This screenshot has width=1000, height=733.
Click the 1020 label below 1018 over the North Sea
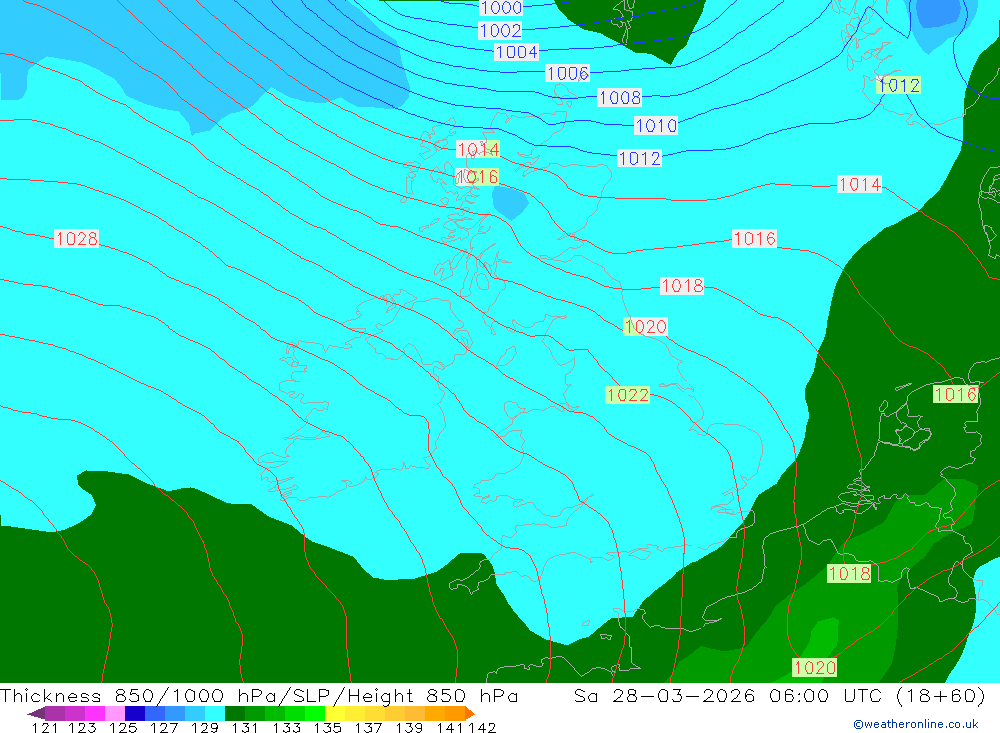pos(645,327)
